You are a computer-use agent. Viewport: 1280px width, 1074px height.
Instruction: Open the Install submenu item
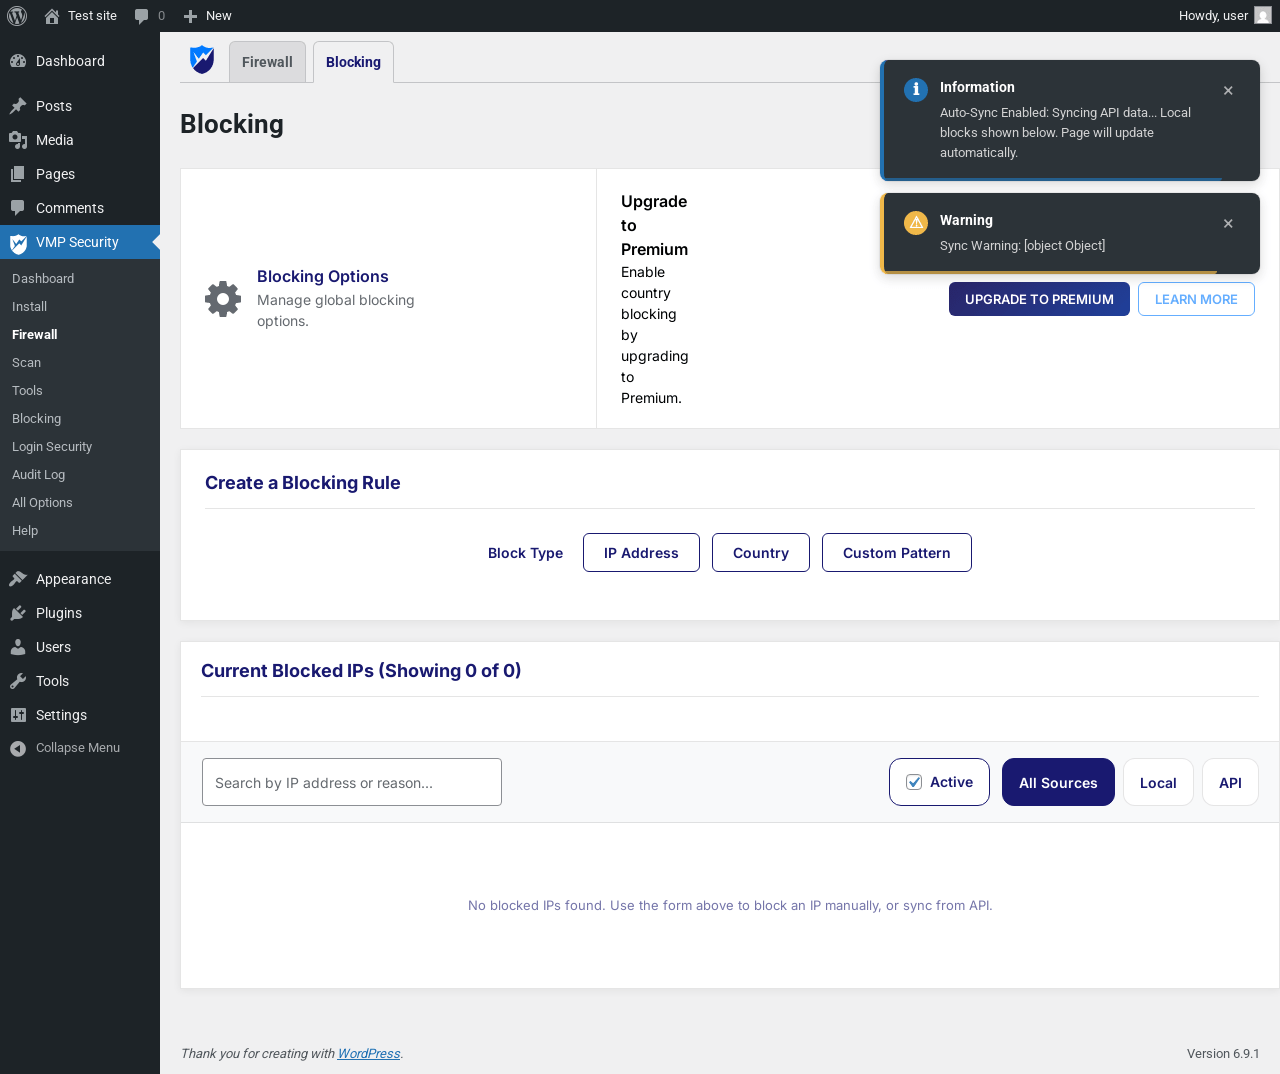point(30,307)
